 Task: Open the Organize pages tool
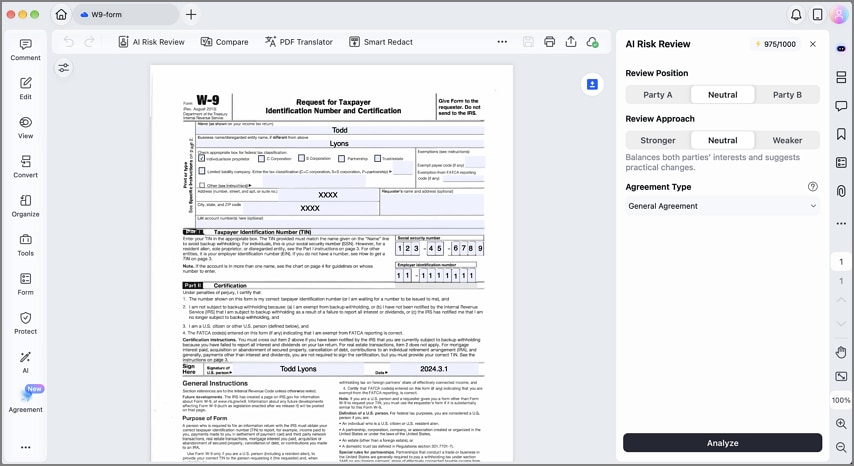click(25, 206)
